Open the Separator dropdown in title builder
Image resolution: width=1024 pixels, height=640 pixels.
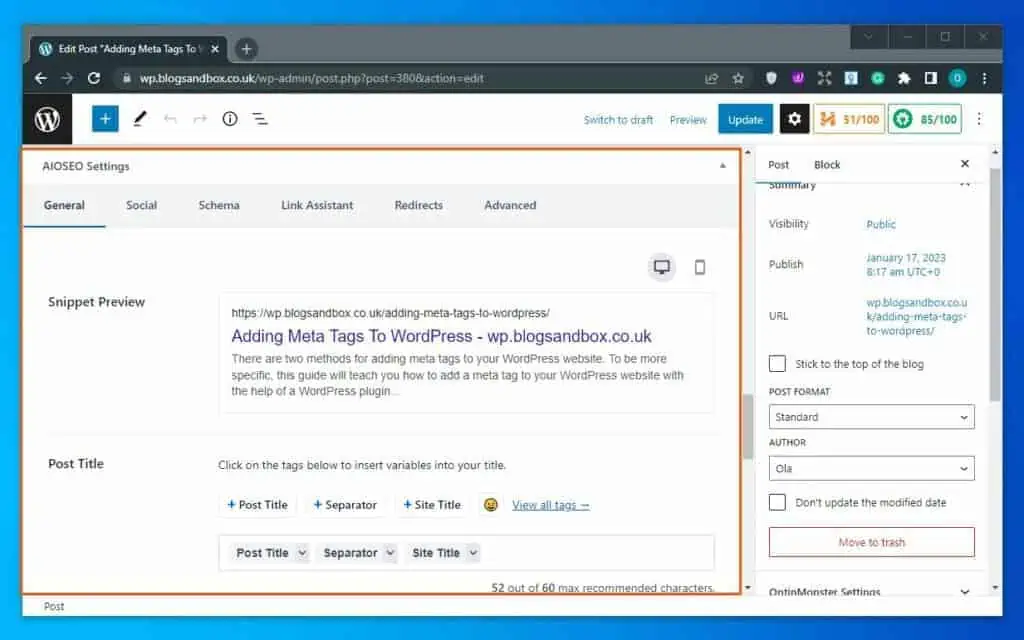tap(357, 552)
